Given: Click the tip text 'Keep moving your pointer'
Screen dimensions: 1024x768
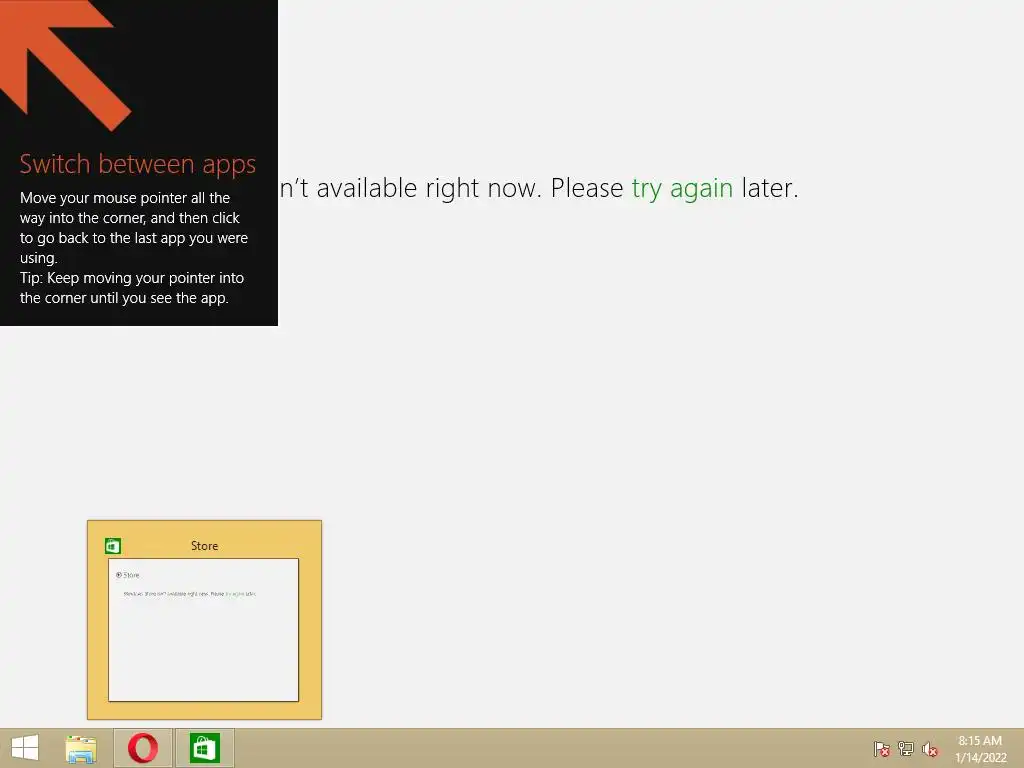Looking at the screenshot, I should (x=122, y=278).
